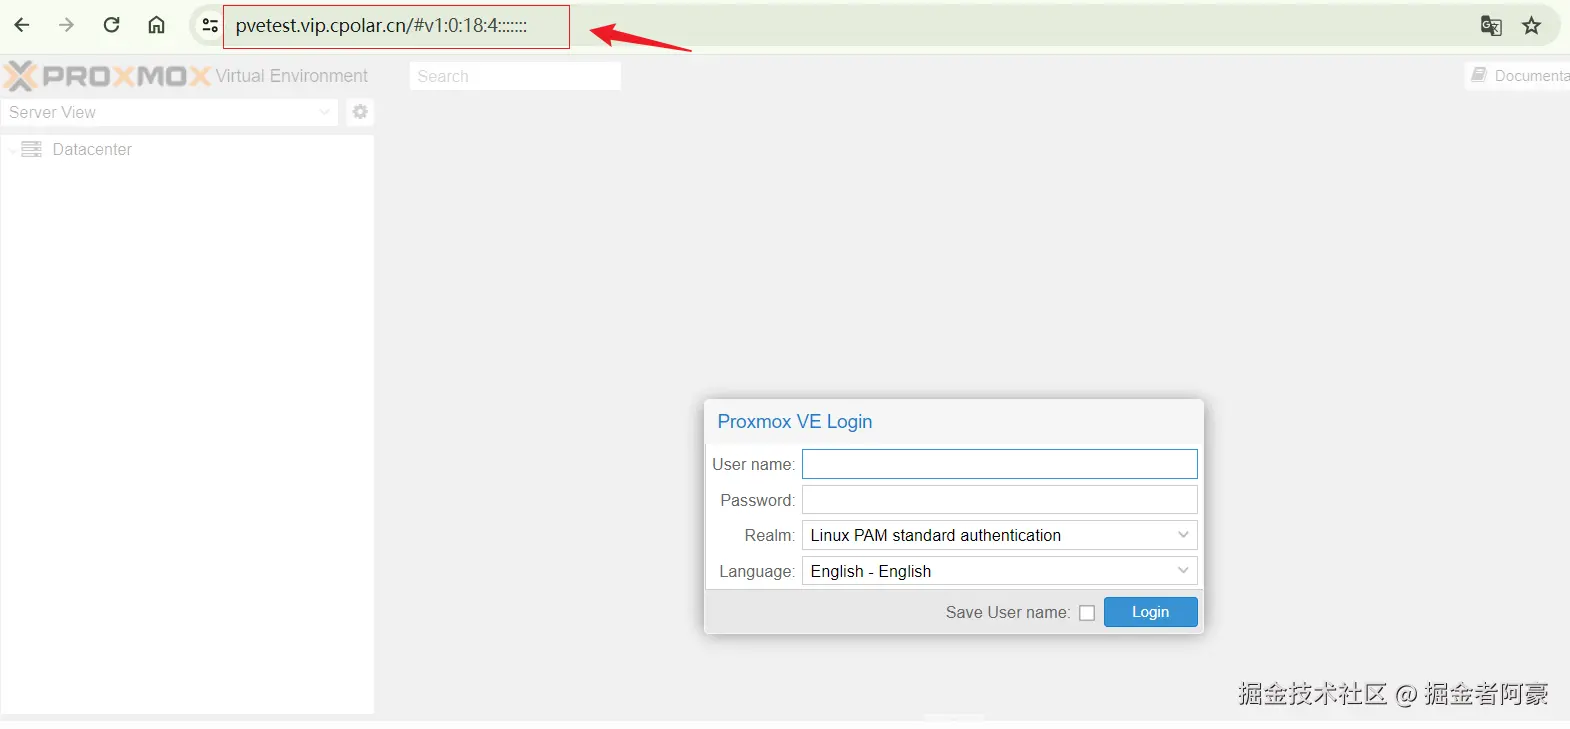Screen dimensions: 1570x729
Task: Click the User name input field
Action: pos(999,464)
